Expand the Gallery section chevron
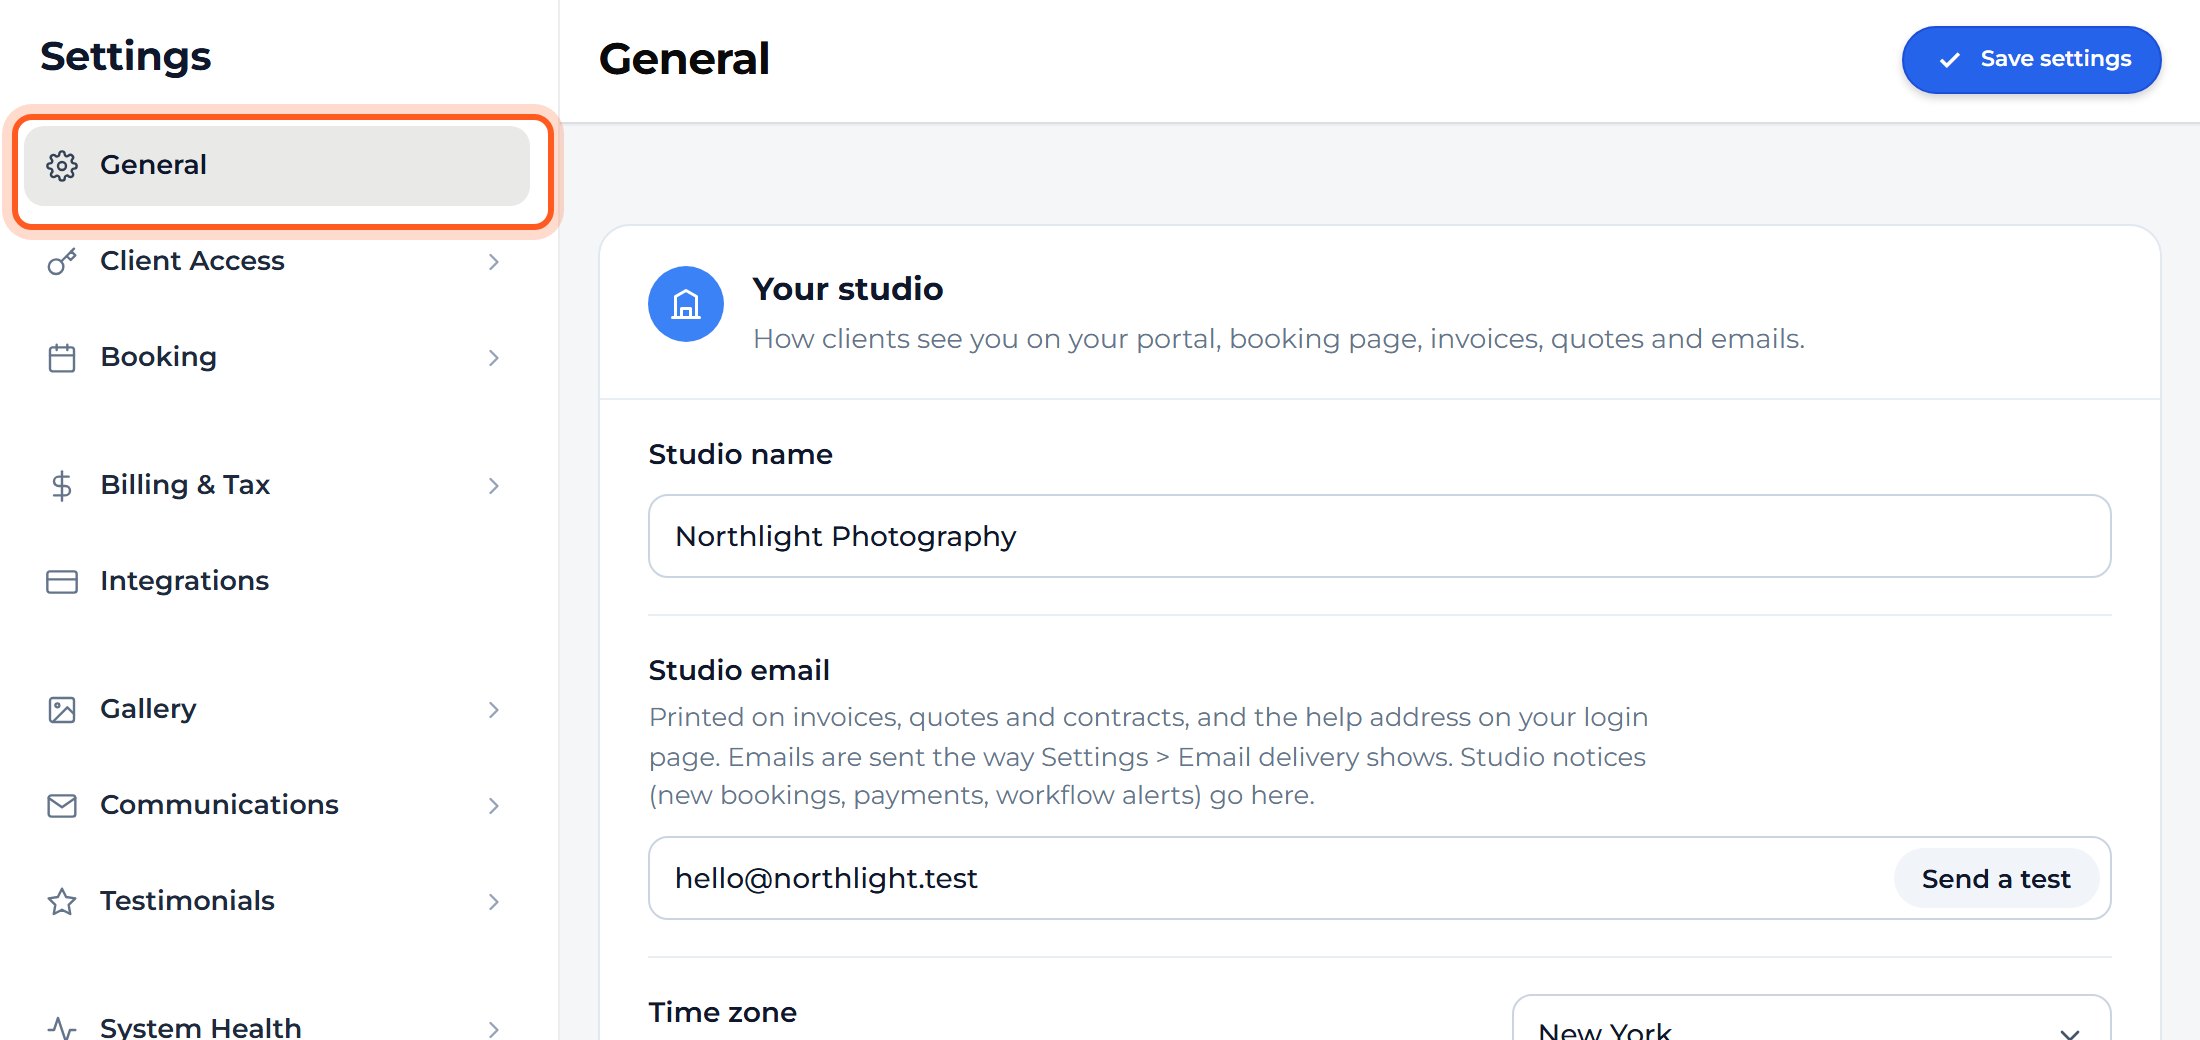The image size is (2200, 1040). pos(493,710)
